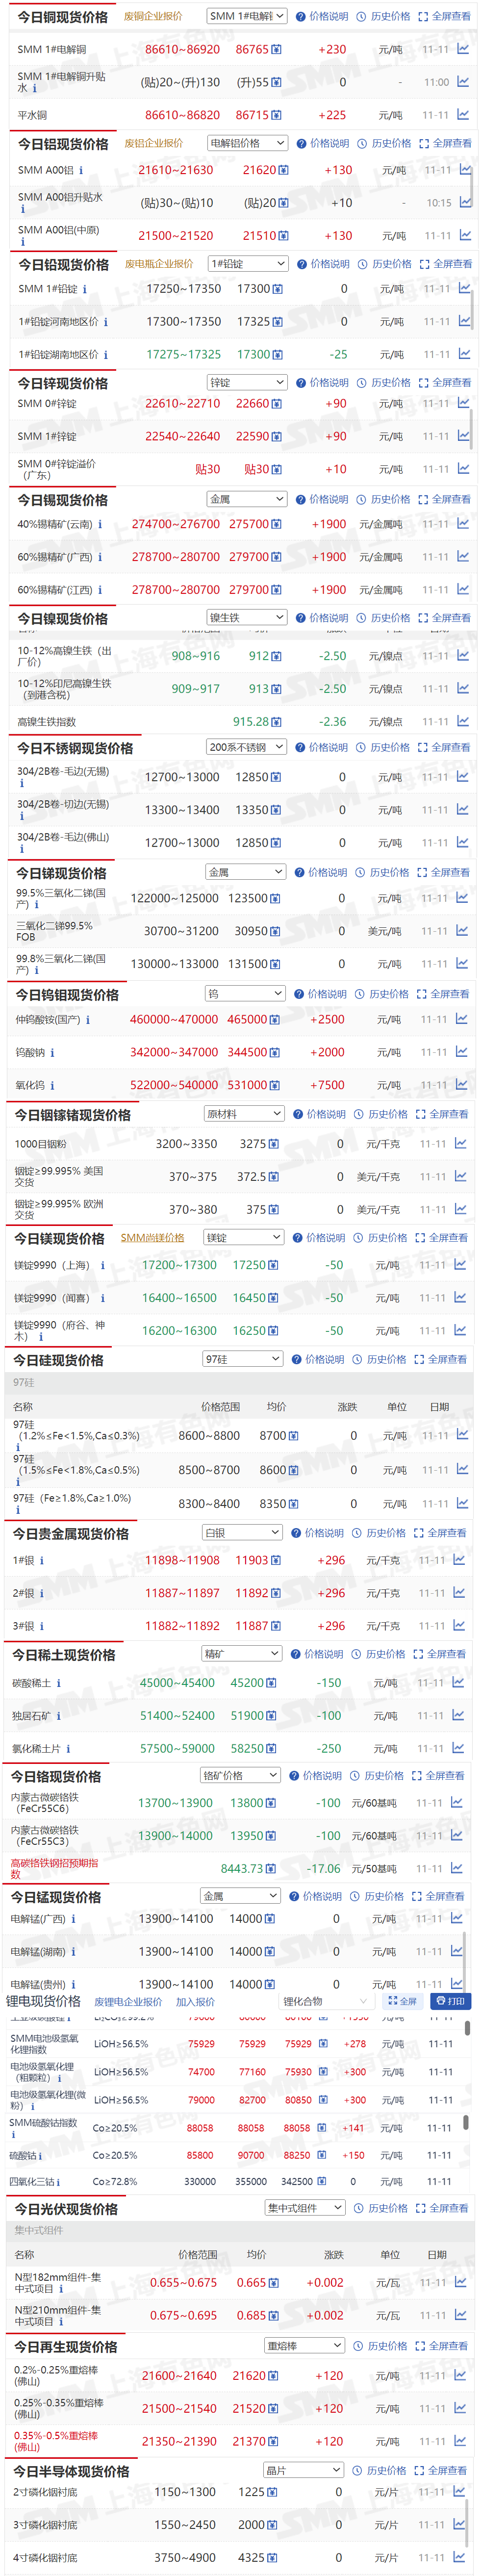Viewport: 482px width, 2576px height.
Task: Open trend chart for SMM 0#锌锭 row
Action: 464,403
